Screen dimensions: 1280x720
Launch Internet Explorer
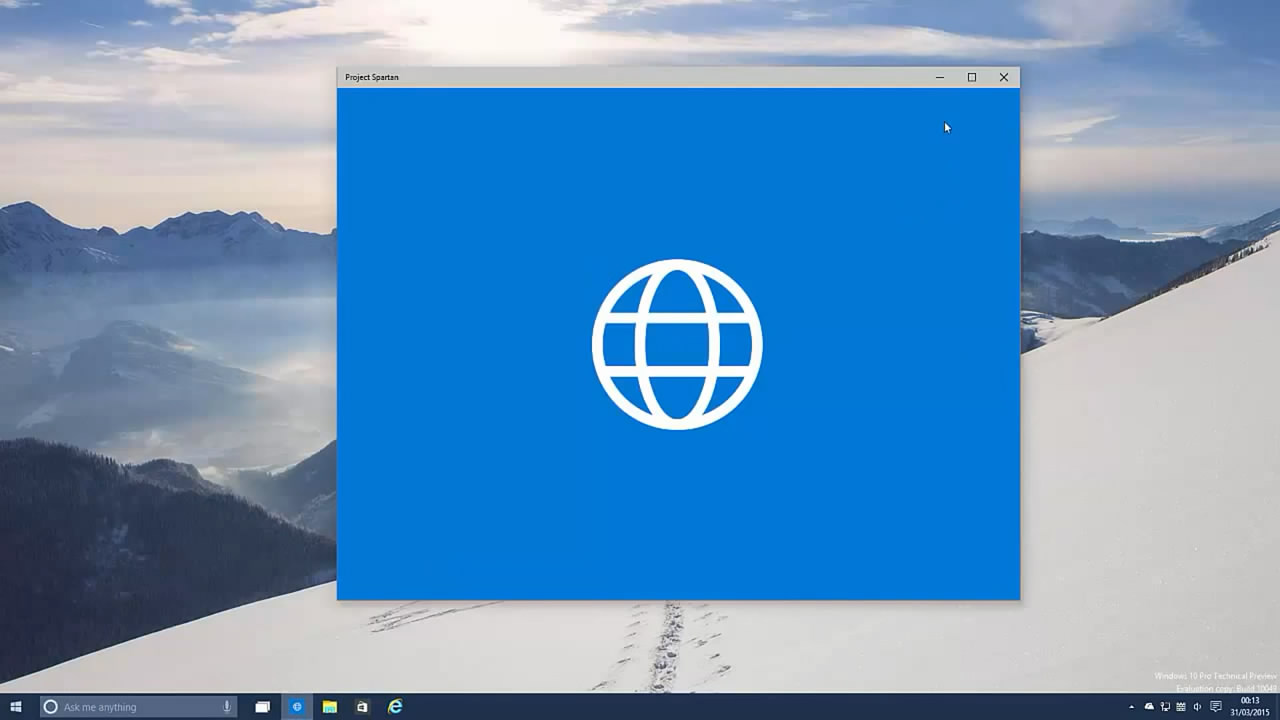tap(396, 707)
